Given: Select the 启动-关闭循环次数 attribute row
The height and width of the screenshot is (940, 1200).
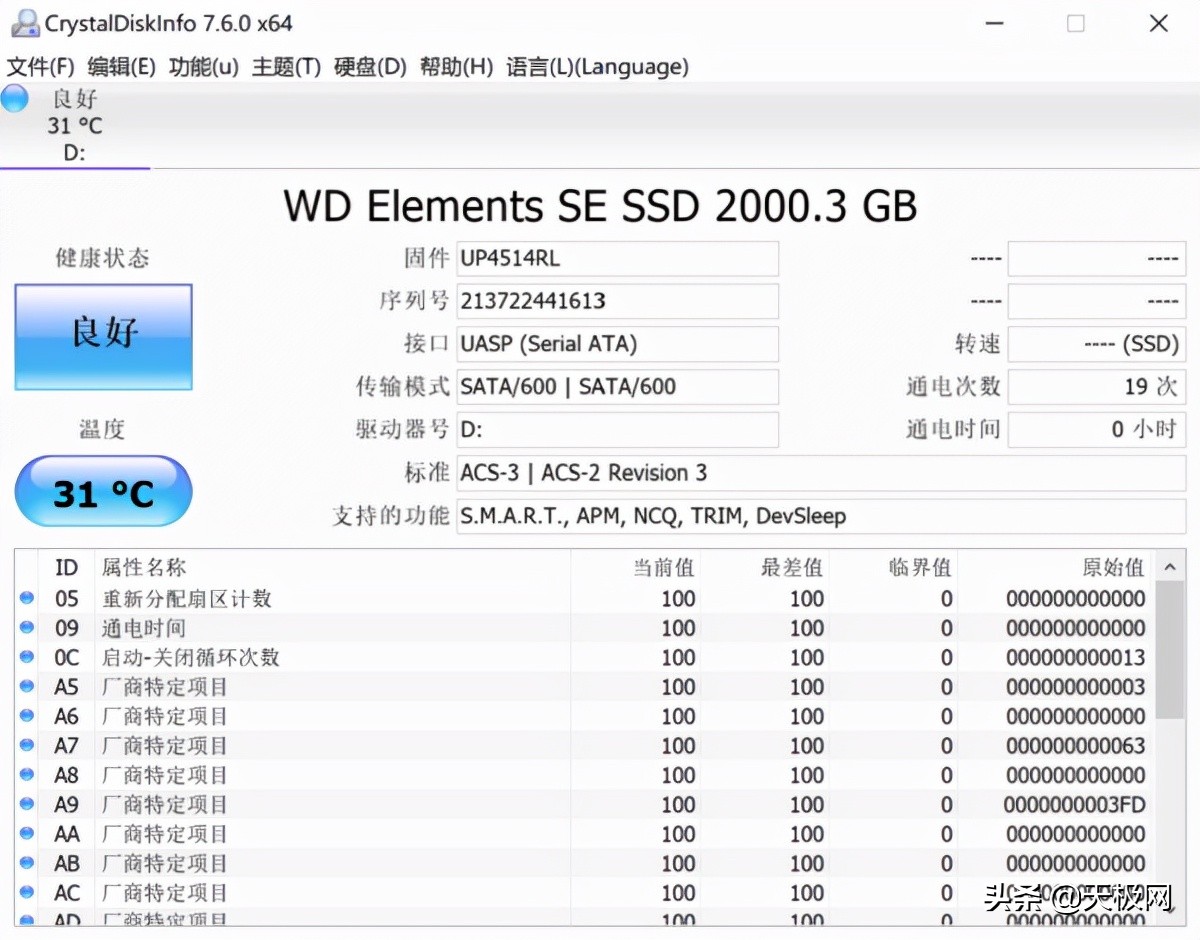Looking at the screenshot, I should point(585,658).
